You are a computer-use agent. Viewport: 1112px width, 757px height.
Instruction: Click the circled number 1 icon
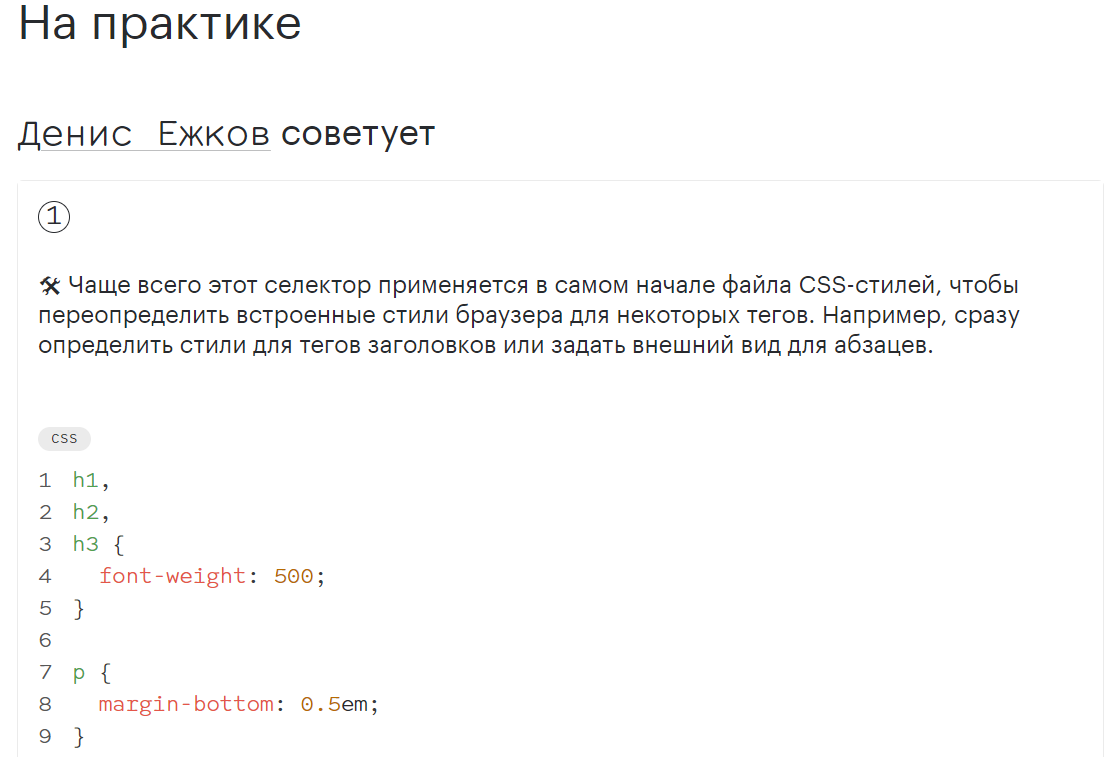tap(54, 217)
